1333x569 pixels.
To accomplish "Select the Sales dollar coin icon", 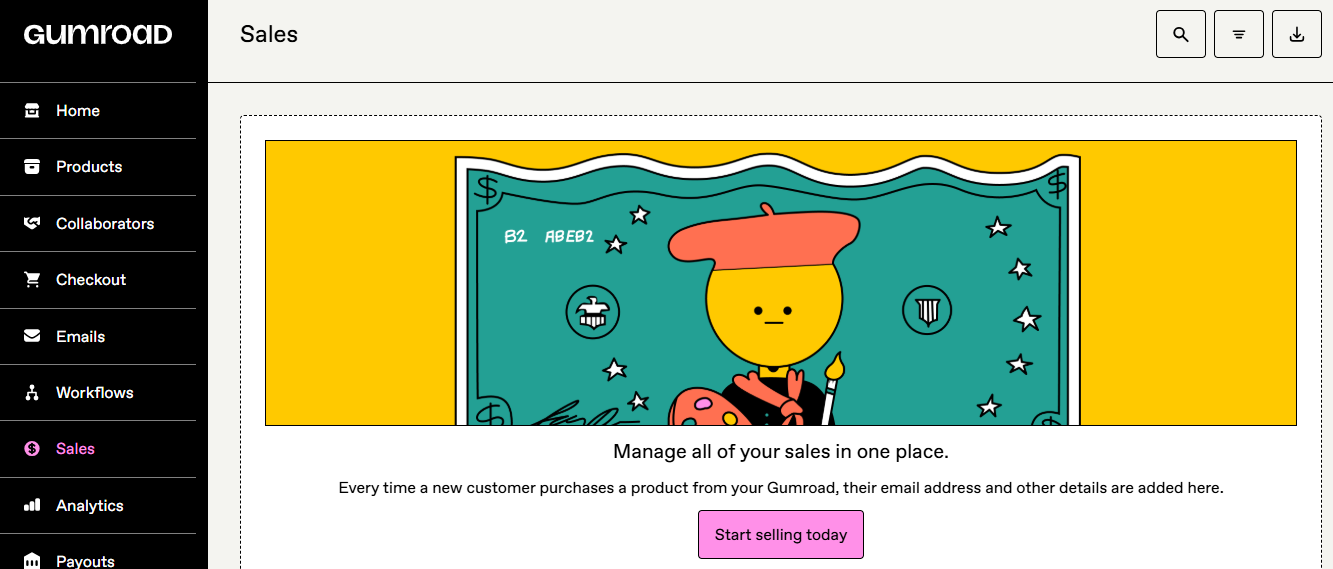I will (32, 449).
